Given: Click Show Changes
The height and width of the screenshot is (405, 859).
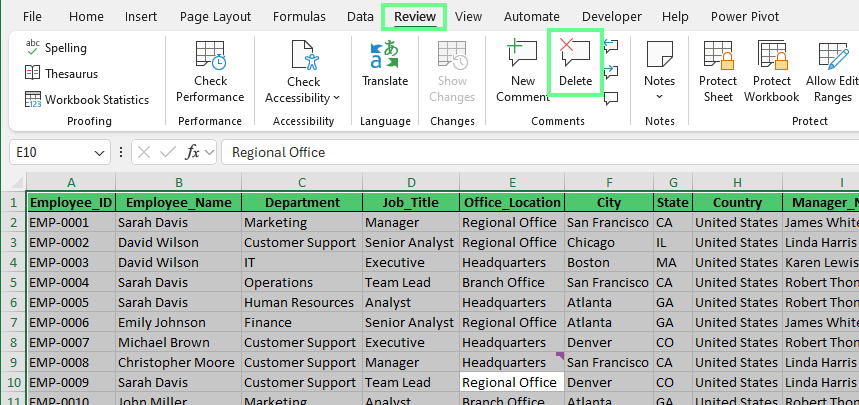Looking at the screenshot, I should coord(452,71).
